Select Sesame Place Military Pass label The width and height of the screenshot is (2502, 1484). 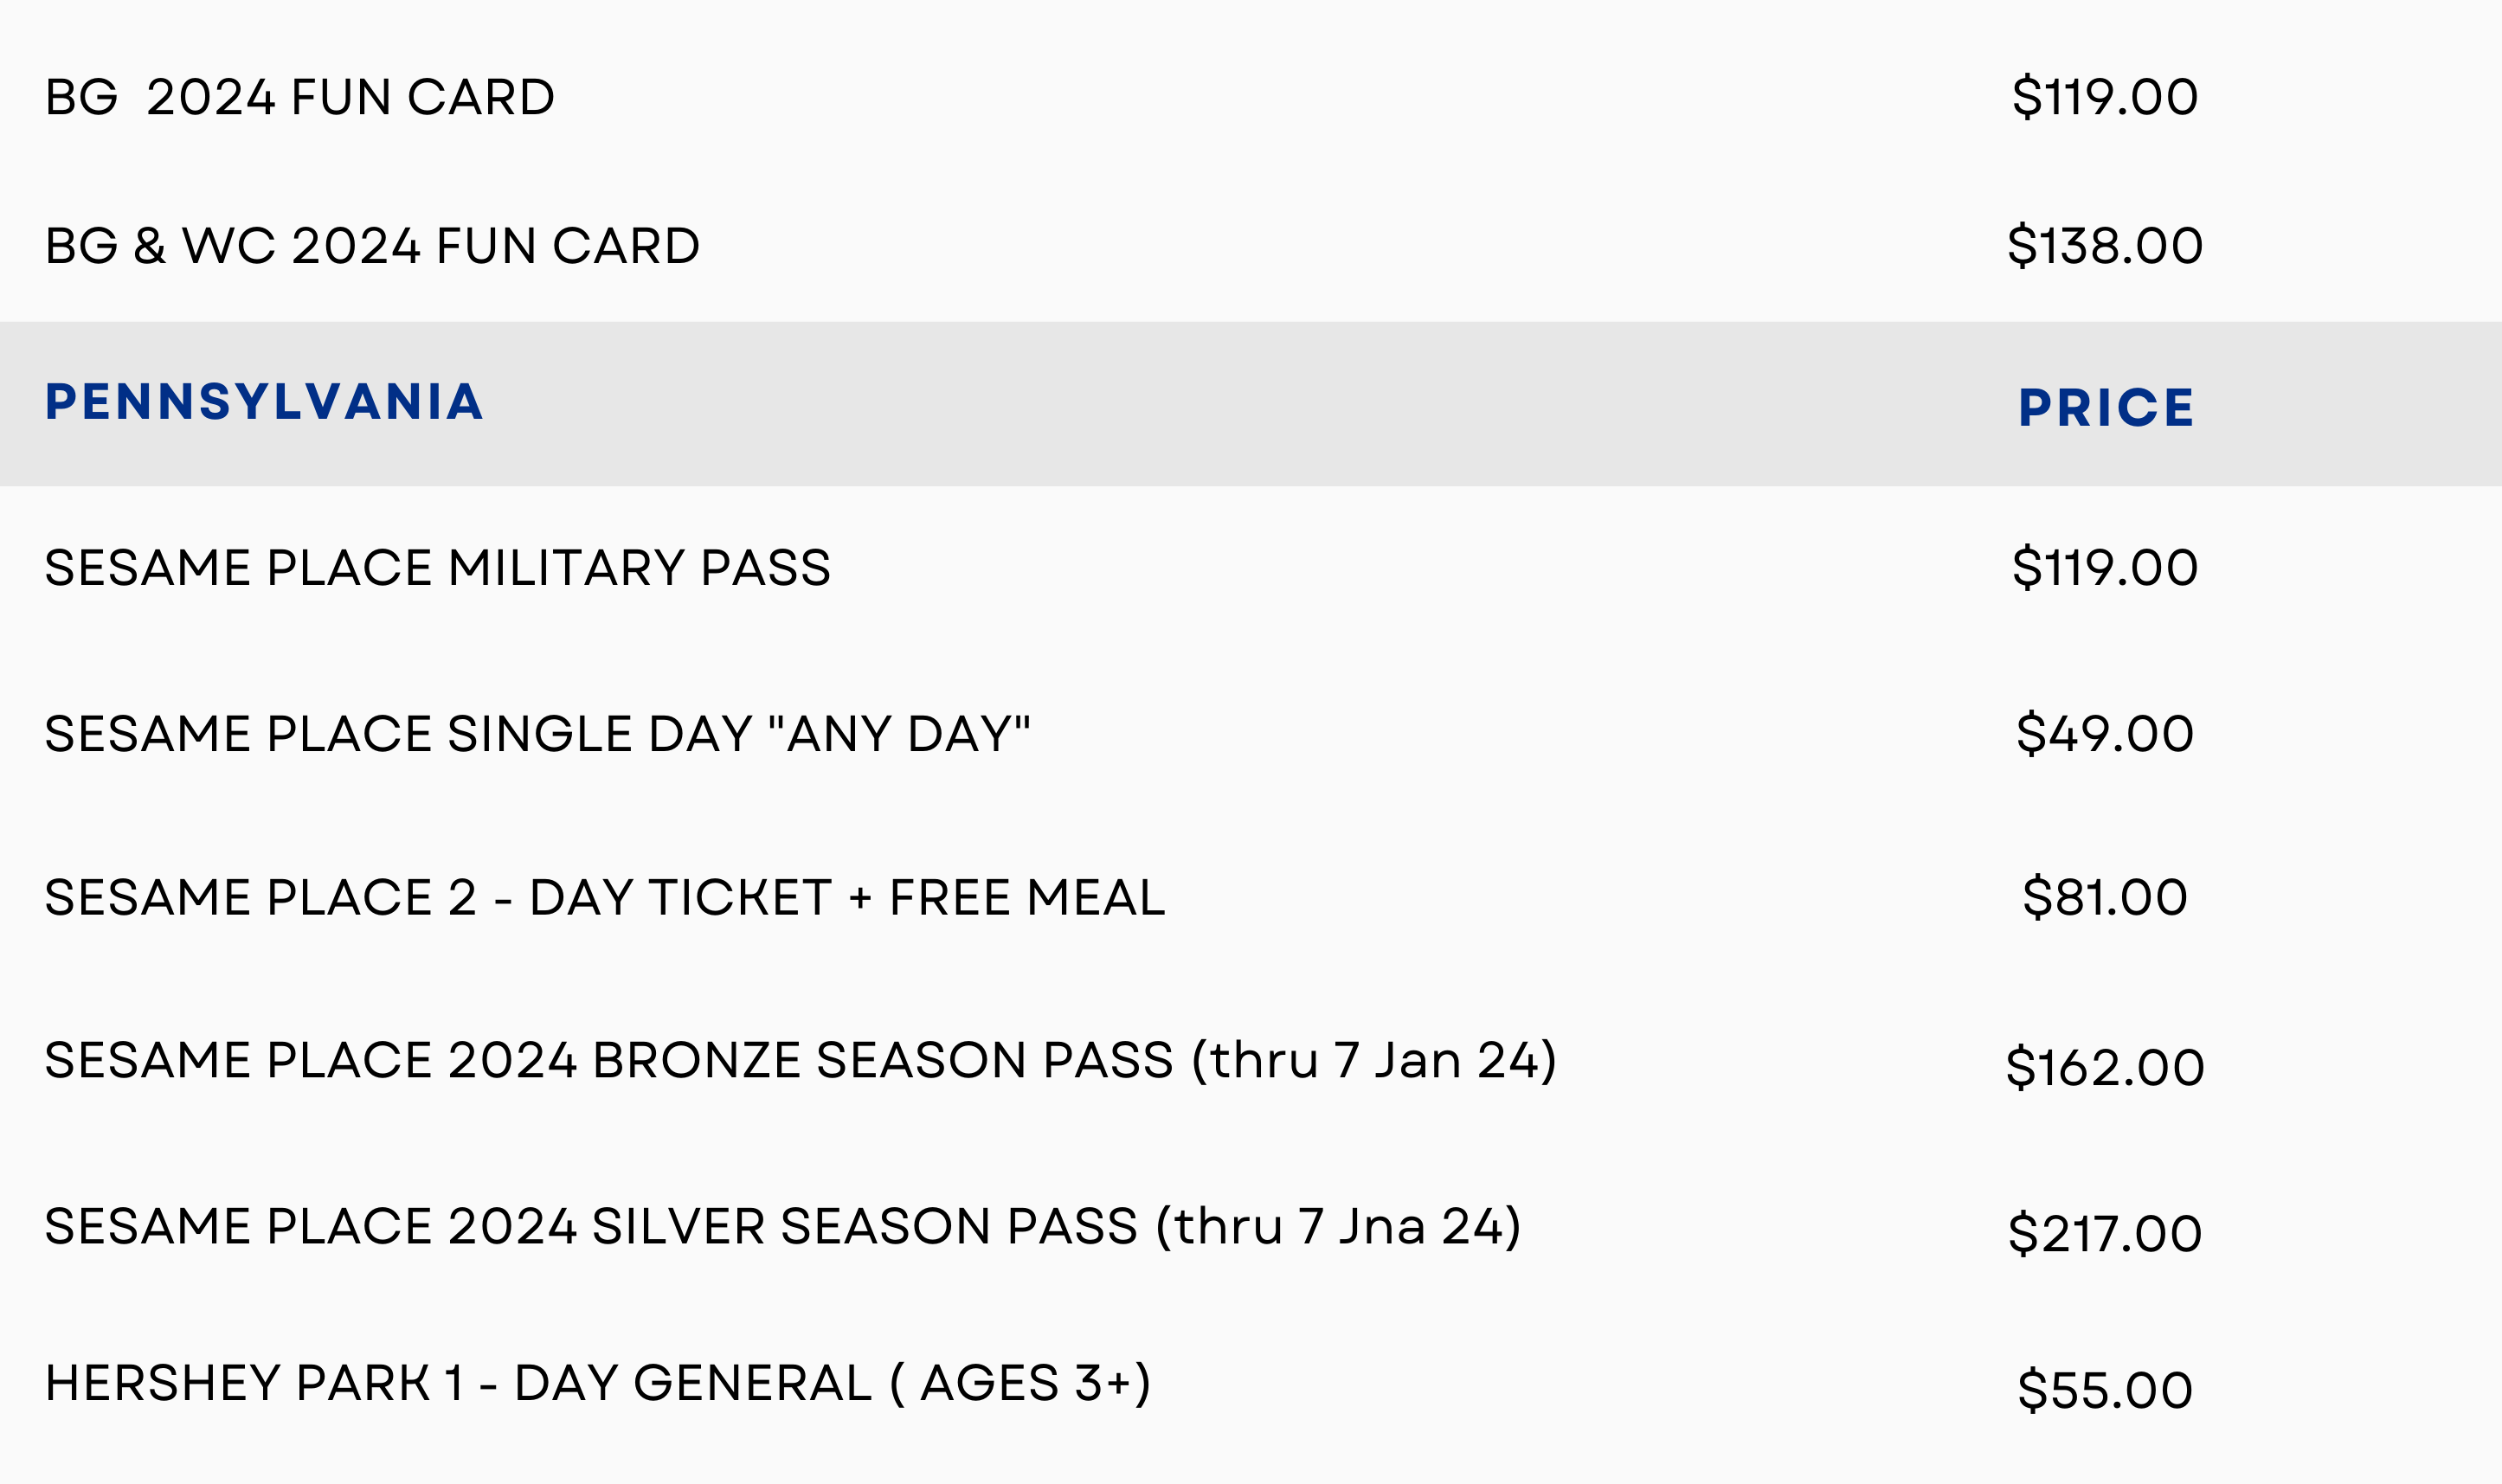(437, 568)
